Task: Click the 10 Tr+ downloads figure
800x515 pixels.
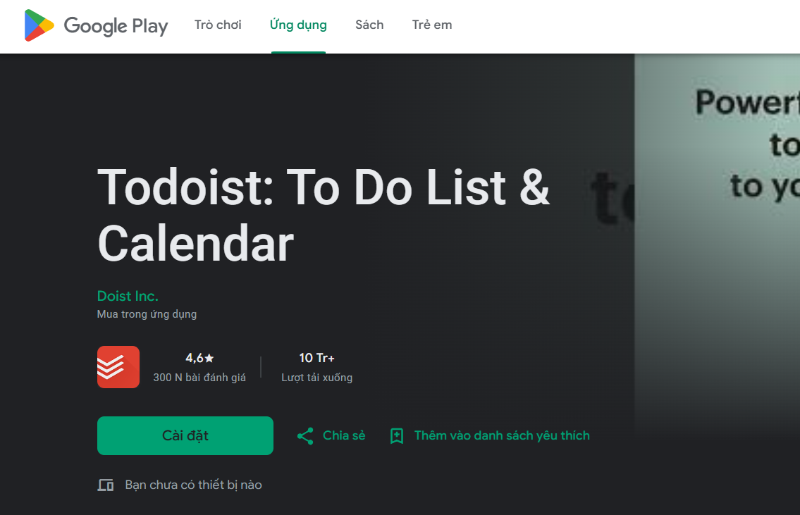Action: 317,358
